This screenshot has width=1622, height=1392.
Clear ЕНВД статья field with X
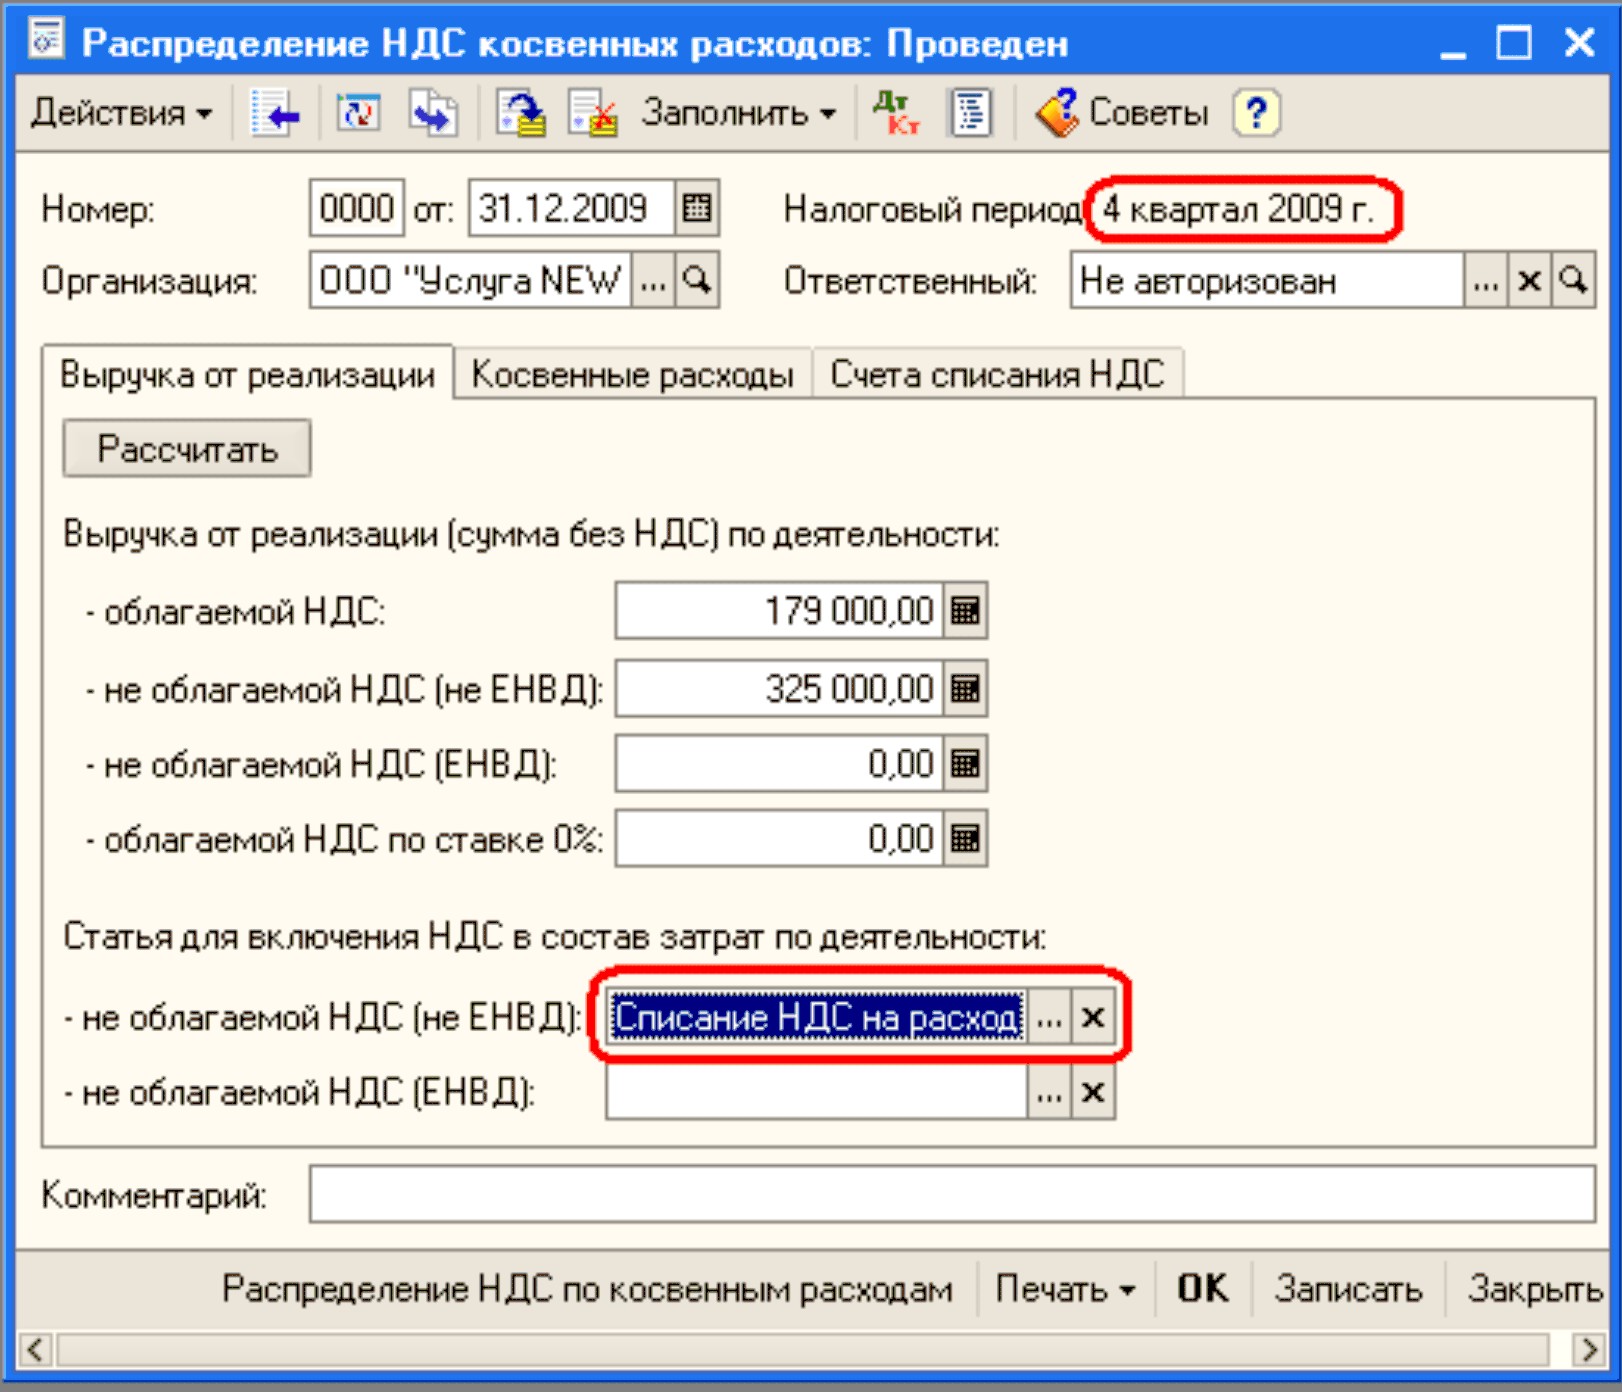point(1093,1092)
